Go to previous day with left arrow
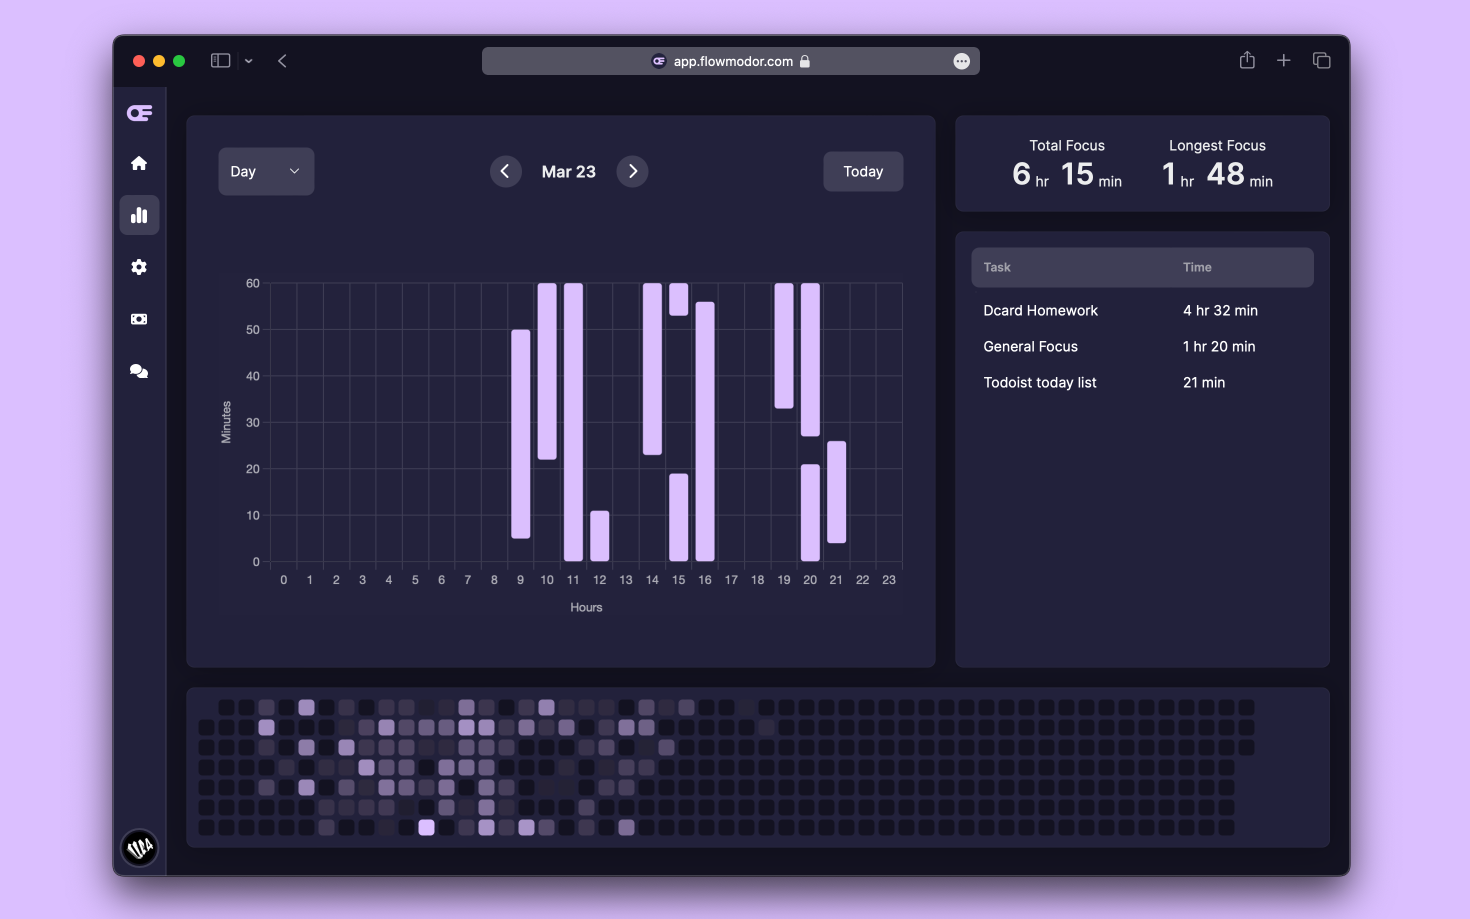1470x919 pixels. 505,171
